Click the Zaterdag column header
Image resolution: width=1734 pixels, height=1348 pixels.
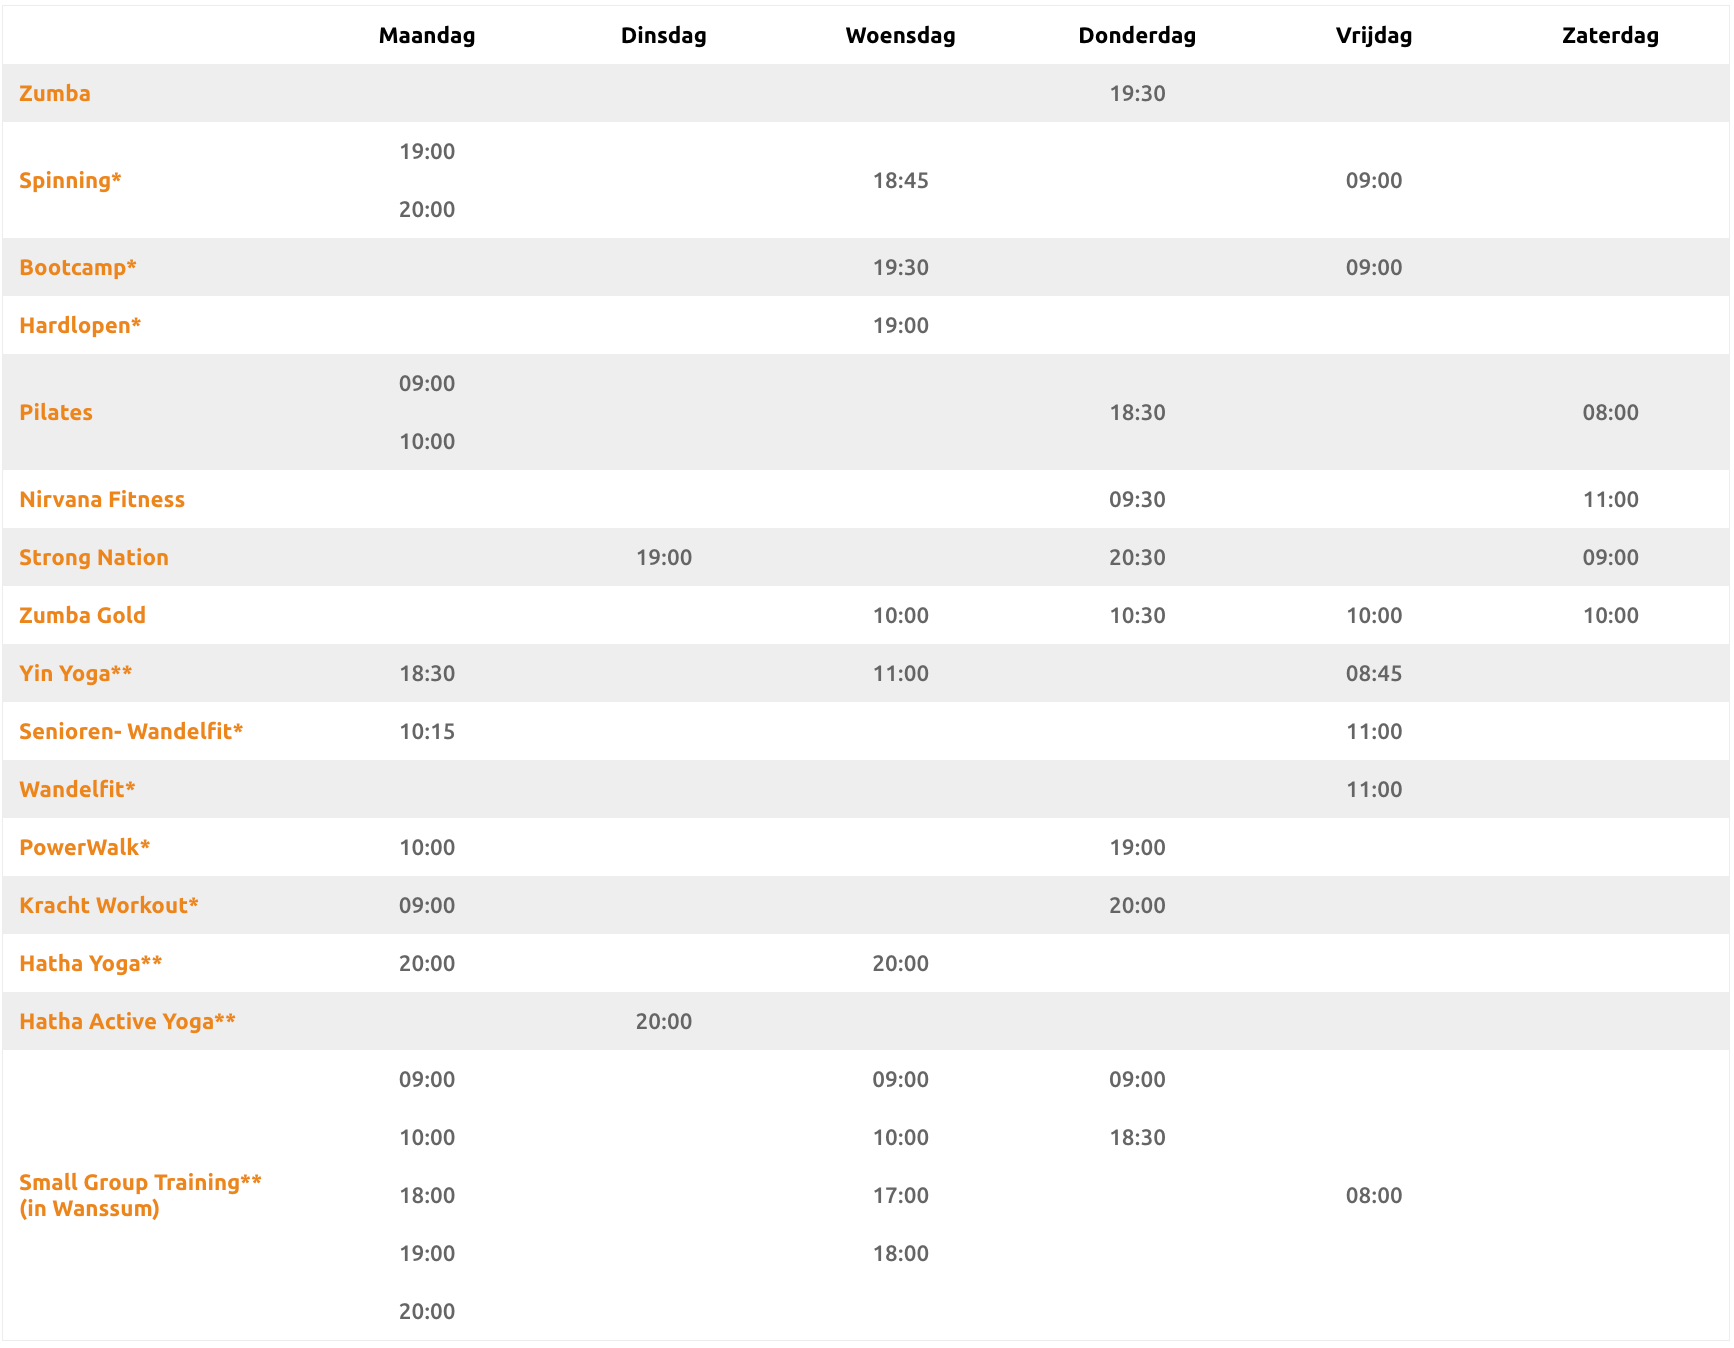click(1610, 36)
